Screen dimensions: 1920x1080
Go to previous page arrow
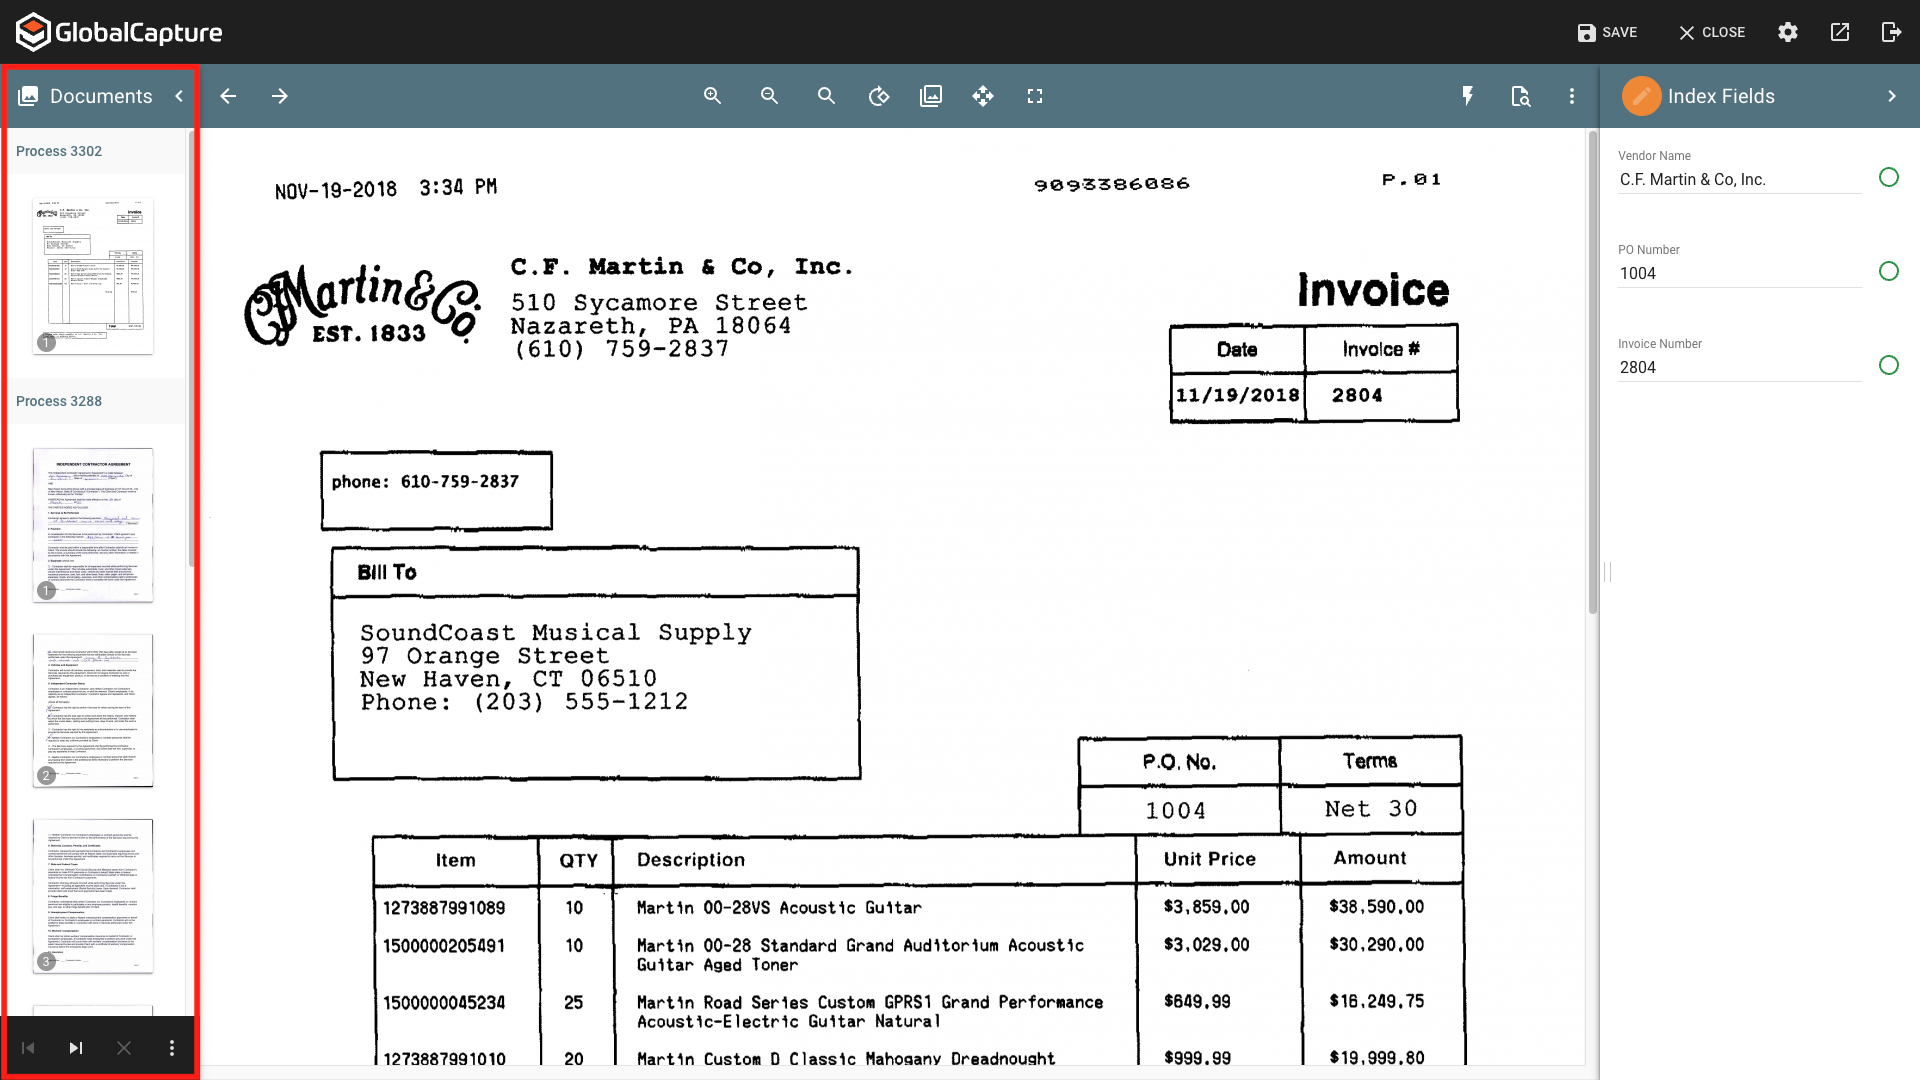click(228, 96)
